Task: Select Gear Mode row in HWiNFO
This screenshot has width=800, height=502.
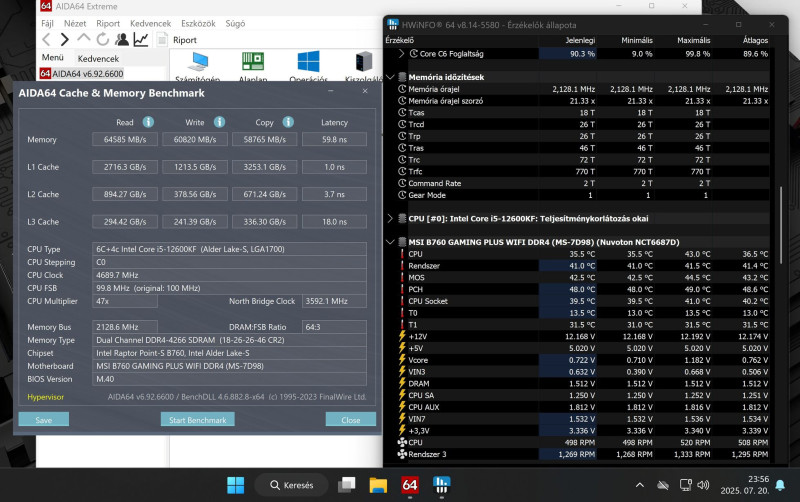Action: pos(583,195)
